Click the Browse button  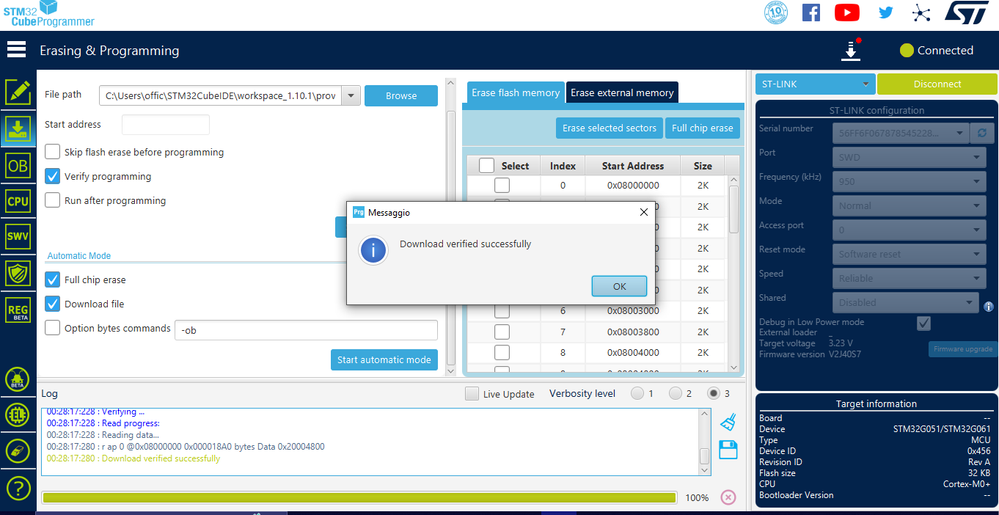pos(401,96)
